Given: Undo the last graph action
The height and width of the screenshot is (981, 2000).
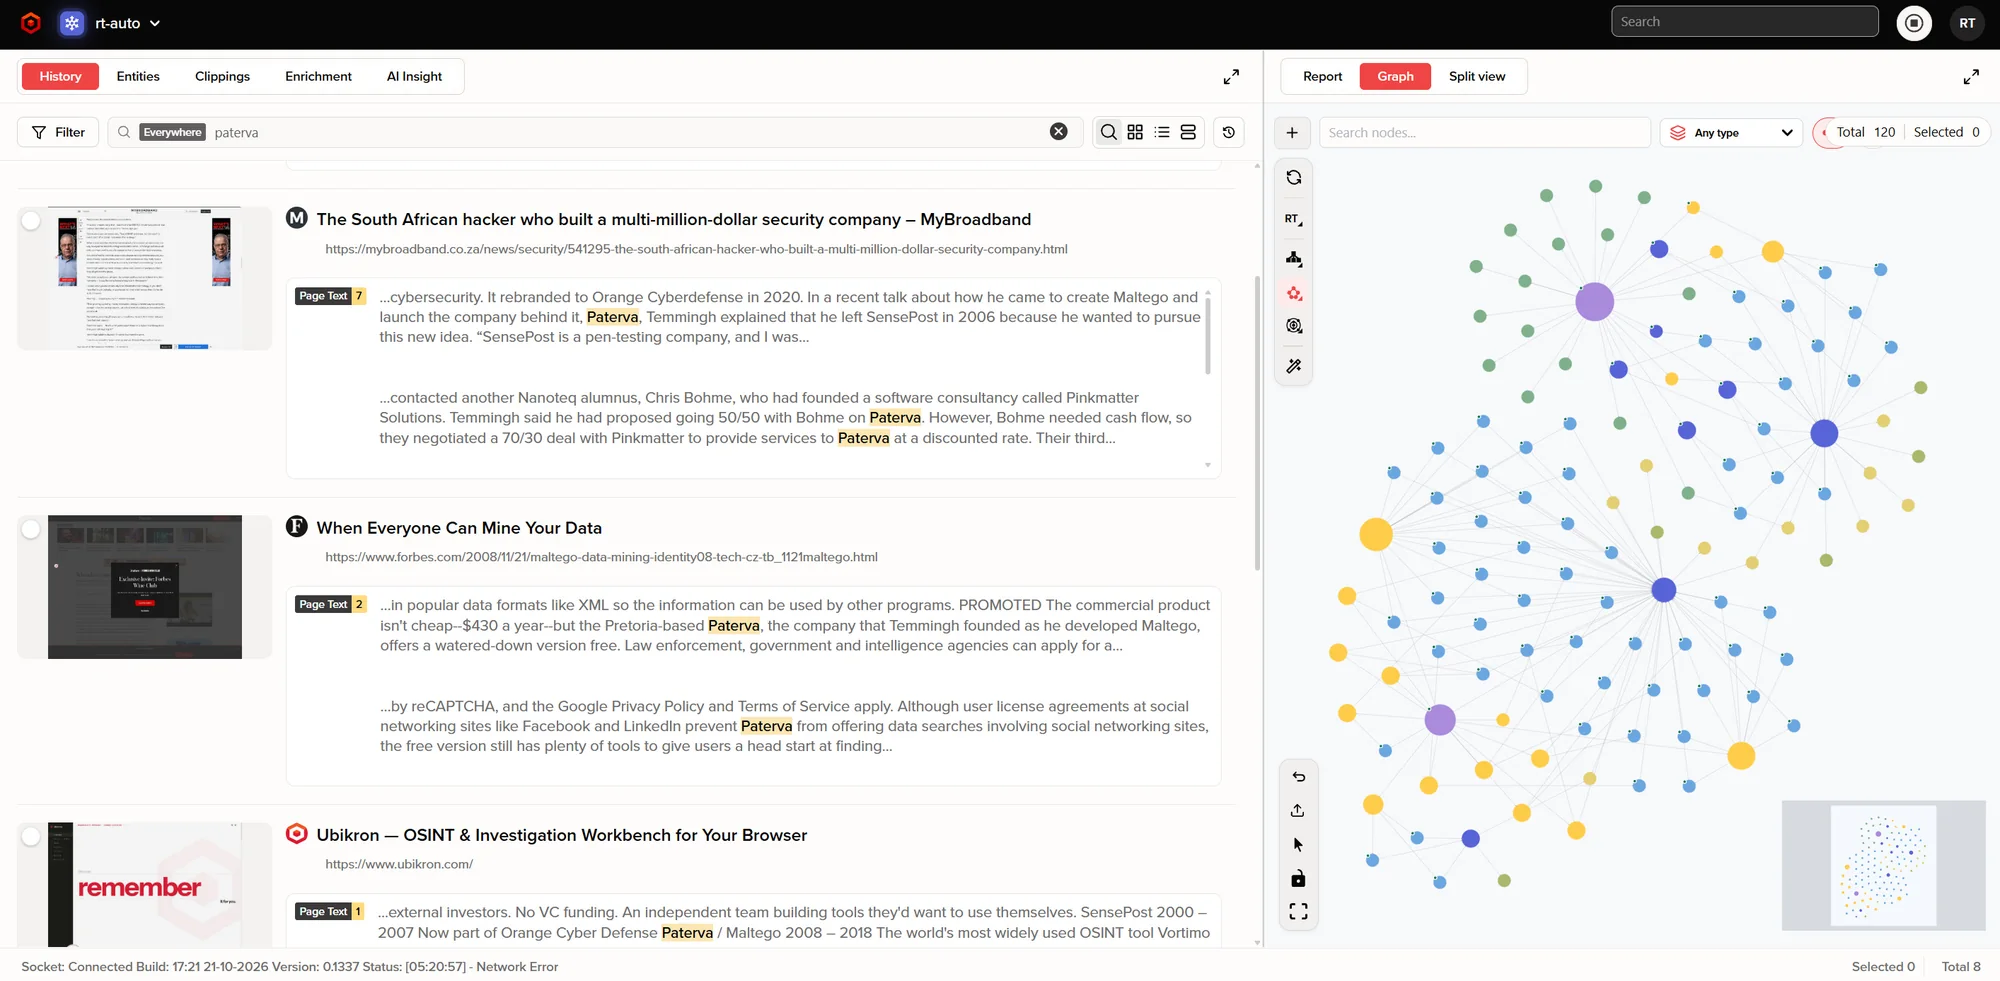Looking at the screenshot, I should click(x=1298, y=777).
